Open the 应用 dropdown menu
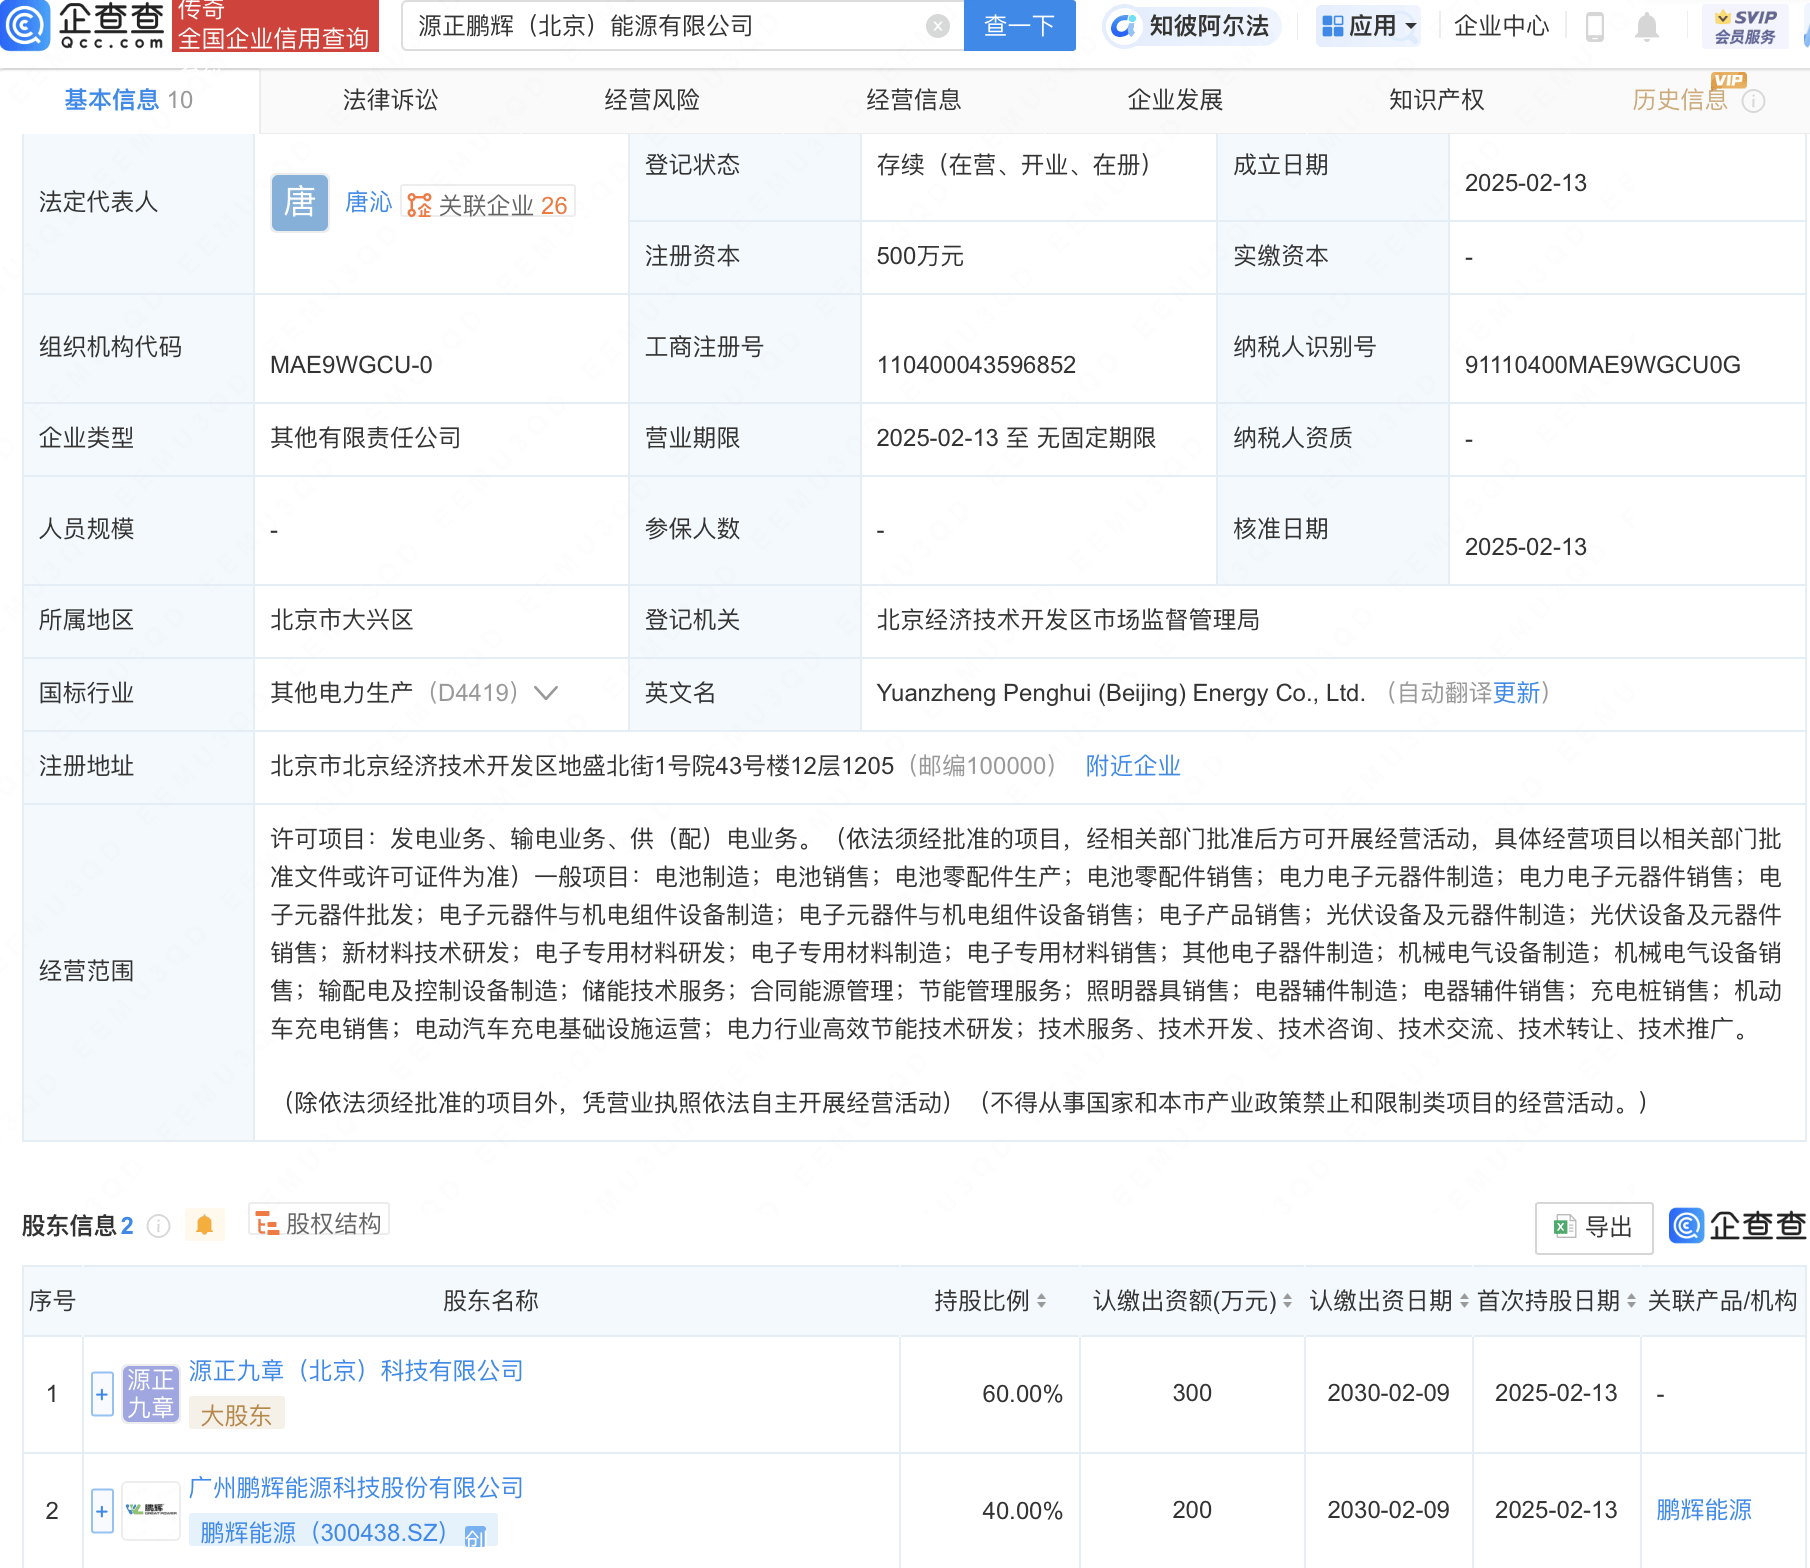 [x=1368, y=27]
